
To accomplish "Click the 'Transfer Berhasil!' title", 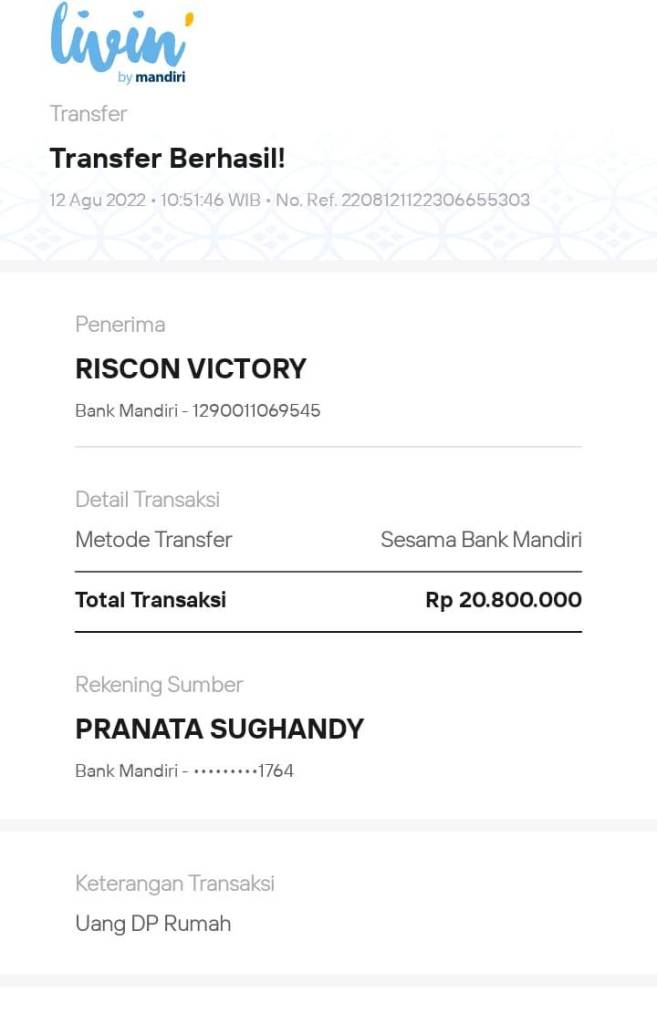I will [170, 158].
